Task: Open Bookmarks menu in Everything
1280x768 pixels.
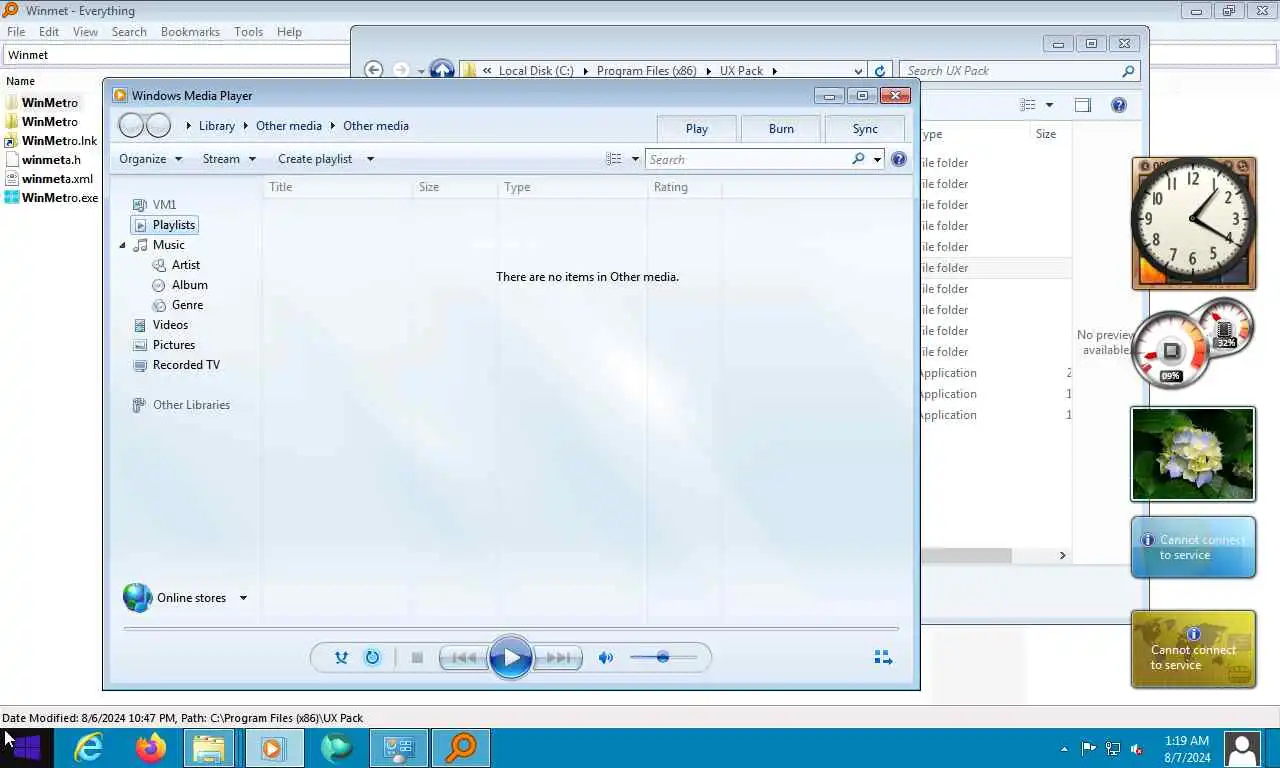Action: point(190,32)
